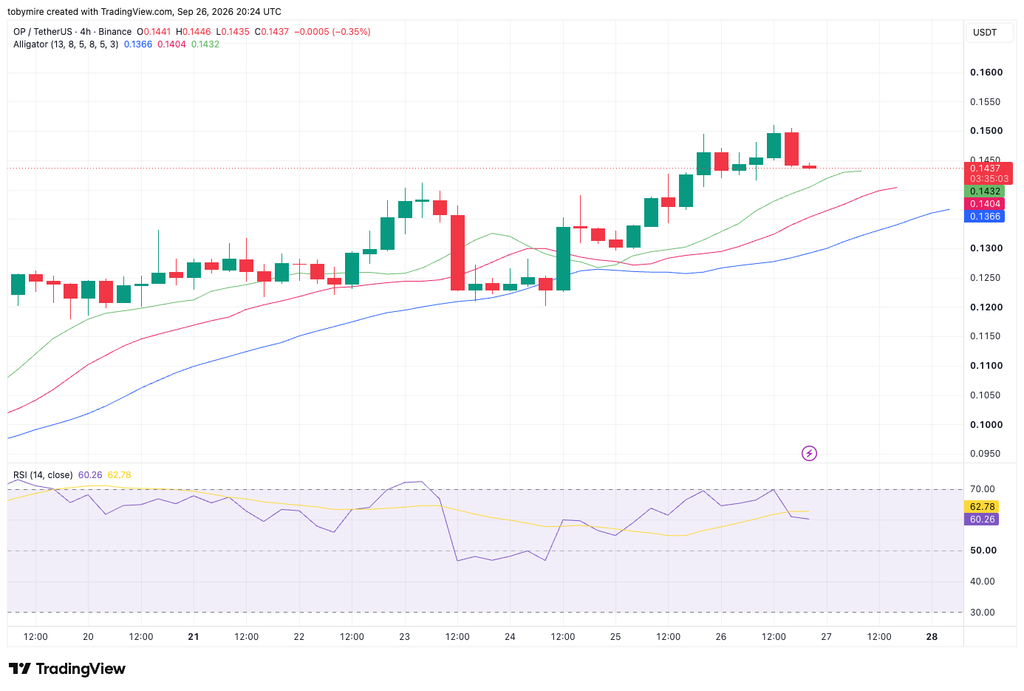Image resolution: width=1024 pixels, height=691 pixels.
Task: Click the 03:35:03 countdown timer label
Action: (x=989, y=179)
